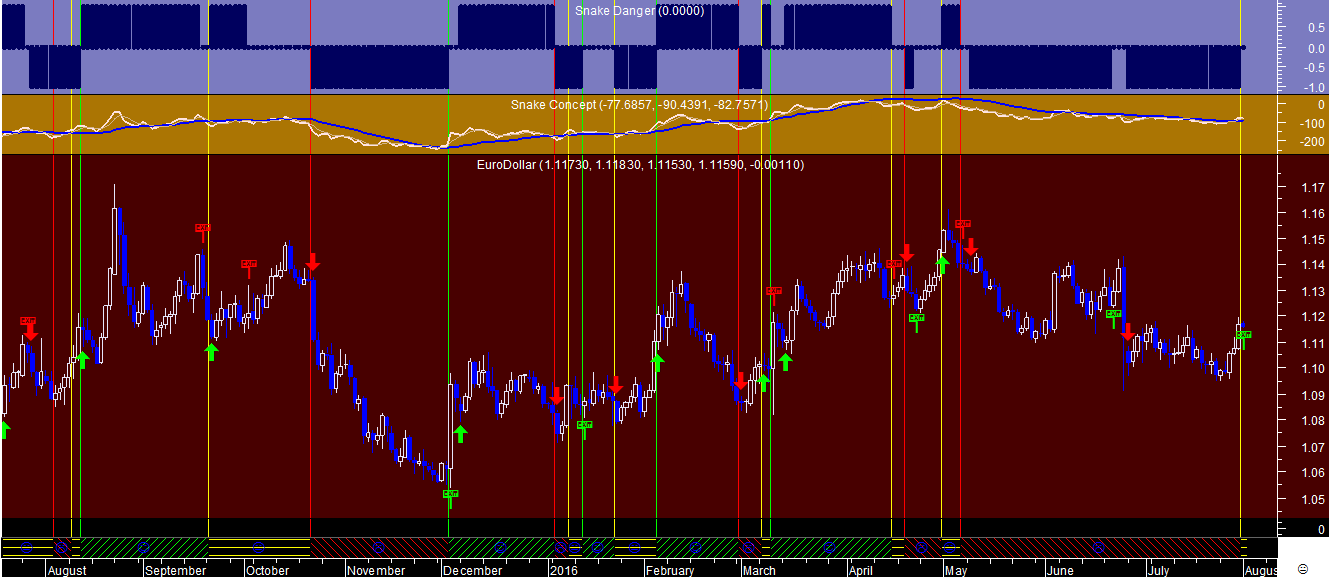Click the green buy arrow on September's yellow line
1329x577 pixels.
(x=211, y=351)
